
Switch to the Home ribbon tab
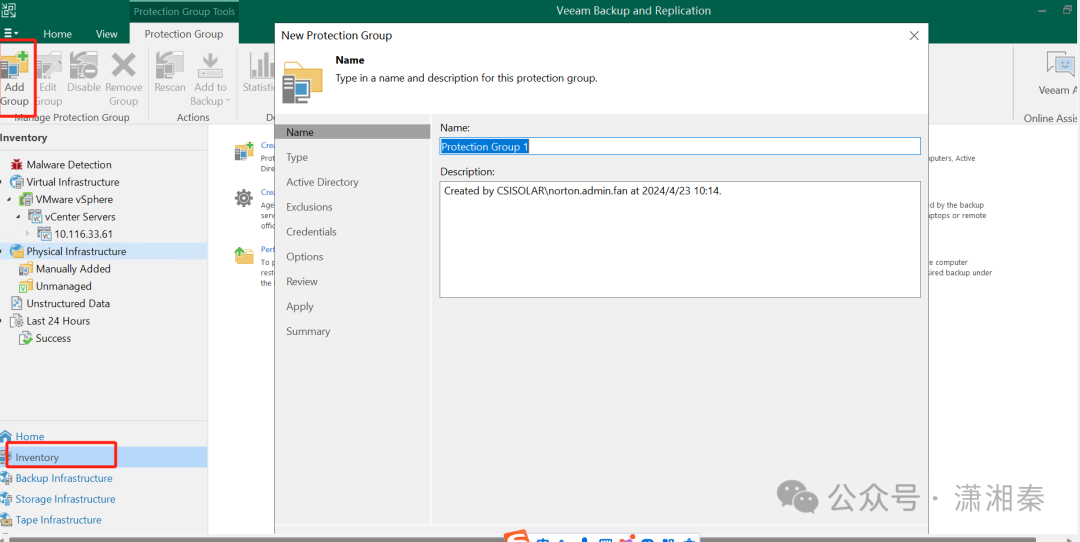pos(57,34)
